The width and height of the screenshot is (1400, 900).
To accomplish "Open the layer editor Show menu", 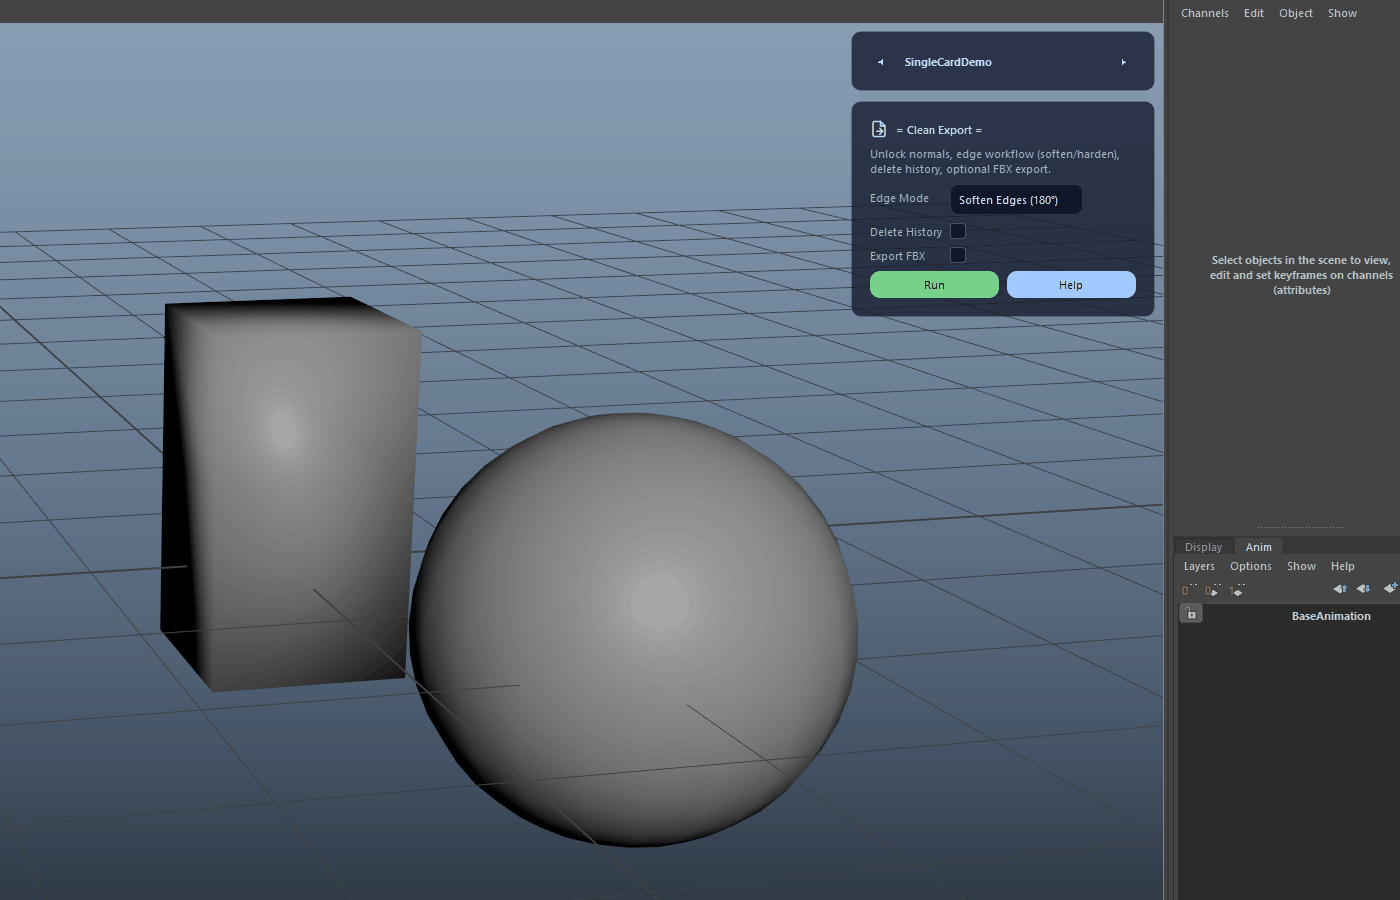I will pos(1301,566).
